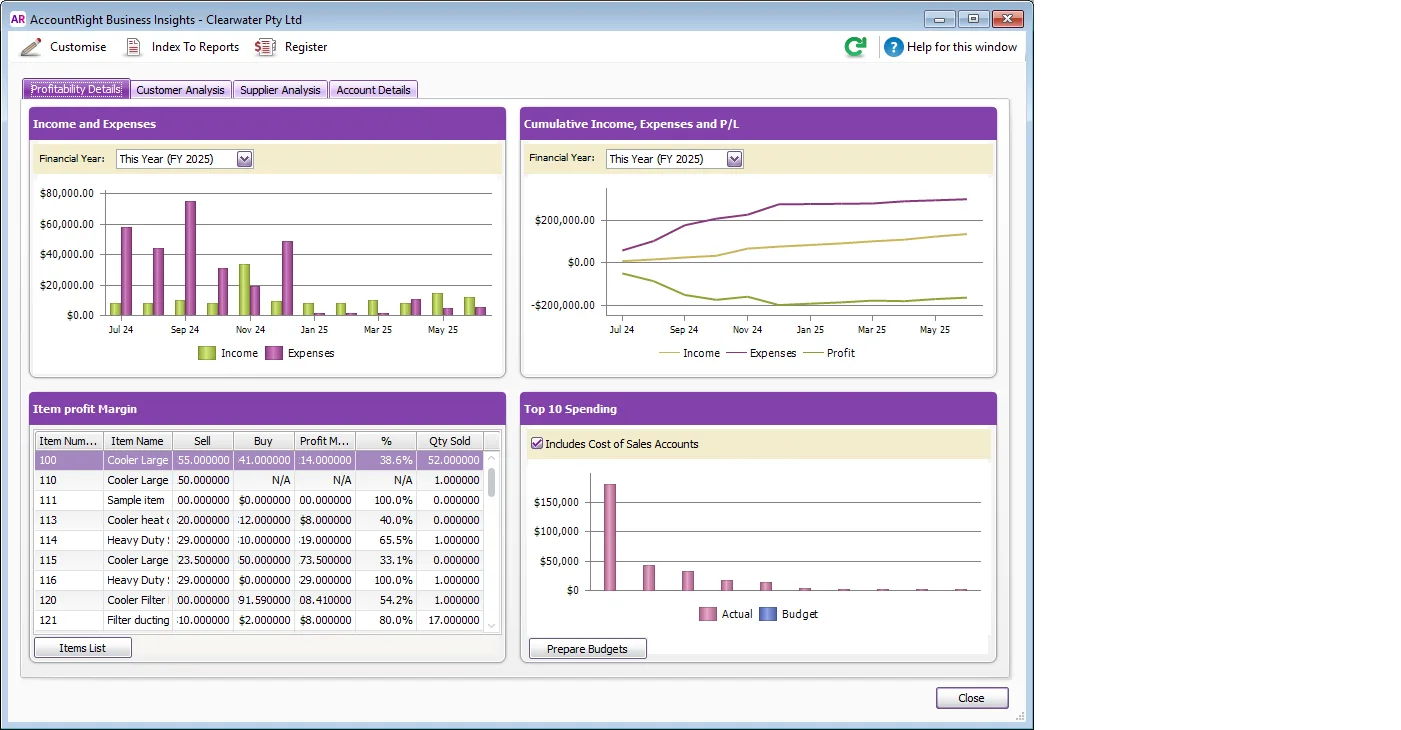Select item 120 Cooler Filter row
Image resolution: width=1401 pixels, height=730 pixels.
[x=259, y=600]
